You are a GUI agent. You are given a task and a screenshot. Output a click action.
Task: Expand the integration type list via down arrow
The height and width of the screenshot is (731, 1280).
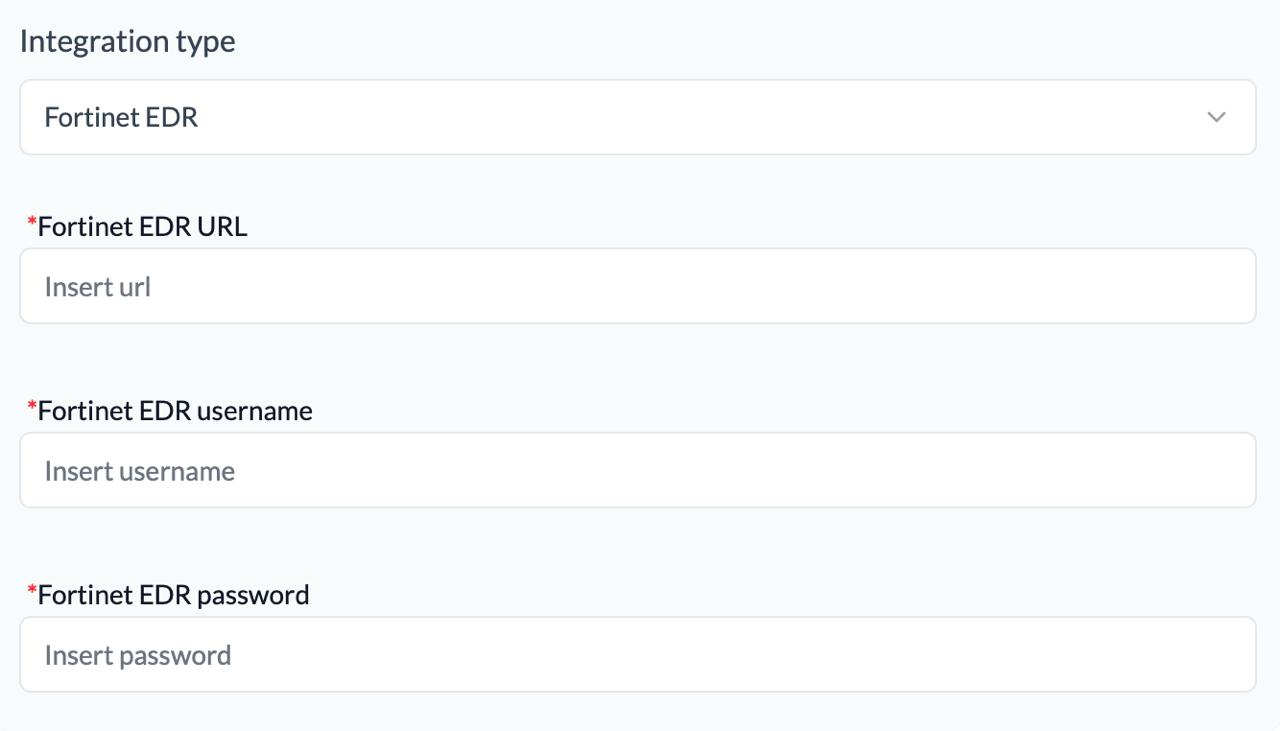pyautogui.click(x=1216, y=117)
